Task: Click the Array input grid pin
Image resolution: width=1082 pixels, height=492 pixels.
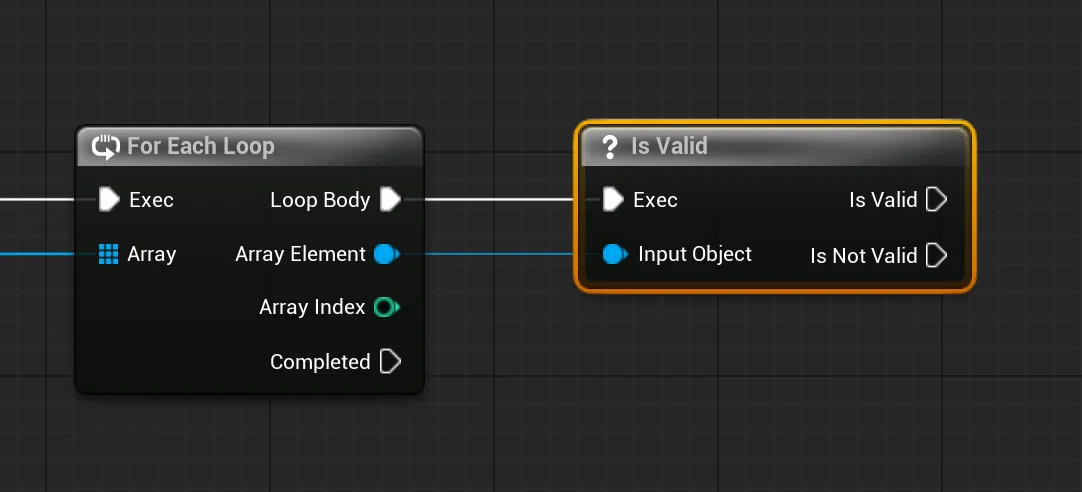Action: point(108,254)
